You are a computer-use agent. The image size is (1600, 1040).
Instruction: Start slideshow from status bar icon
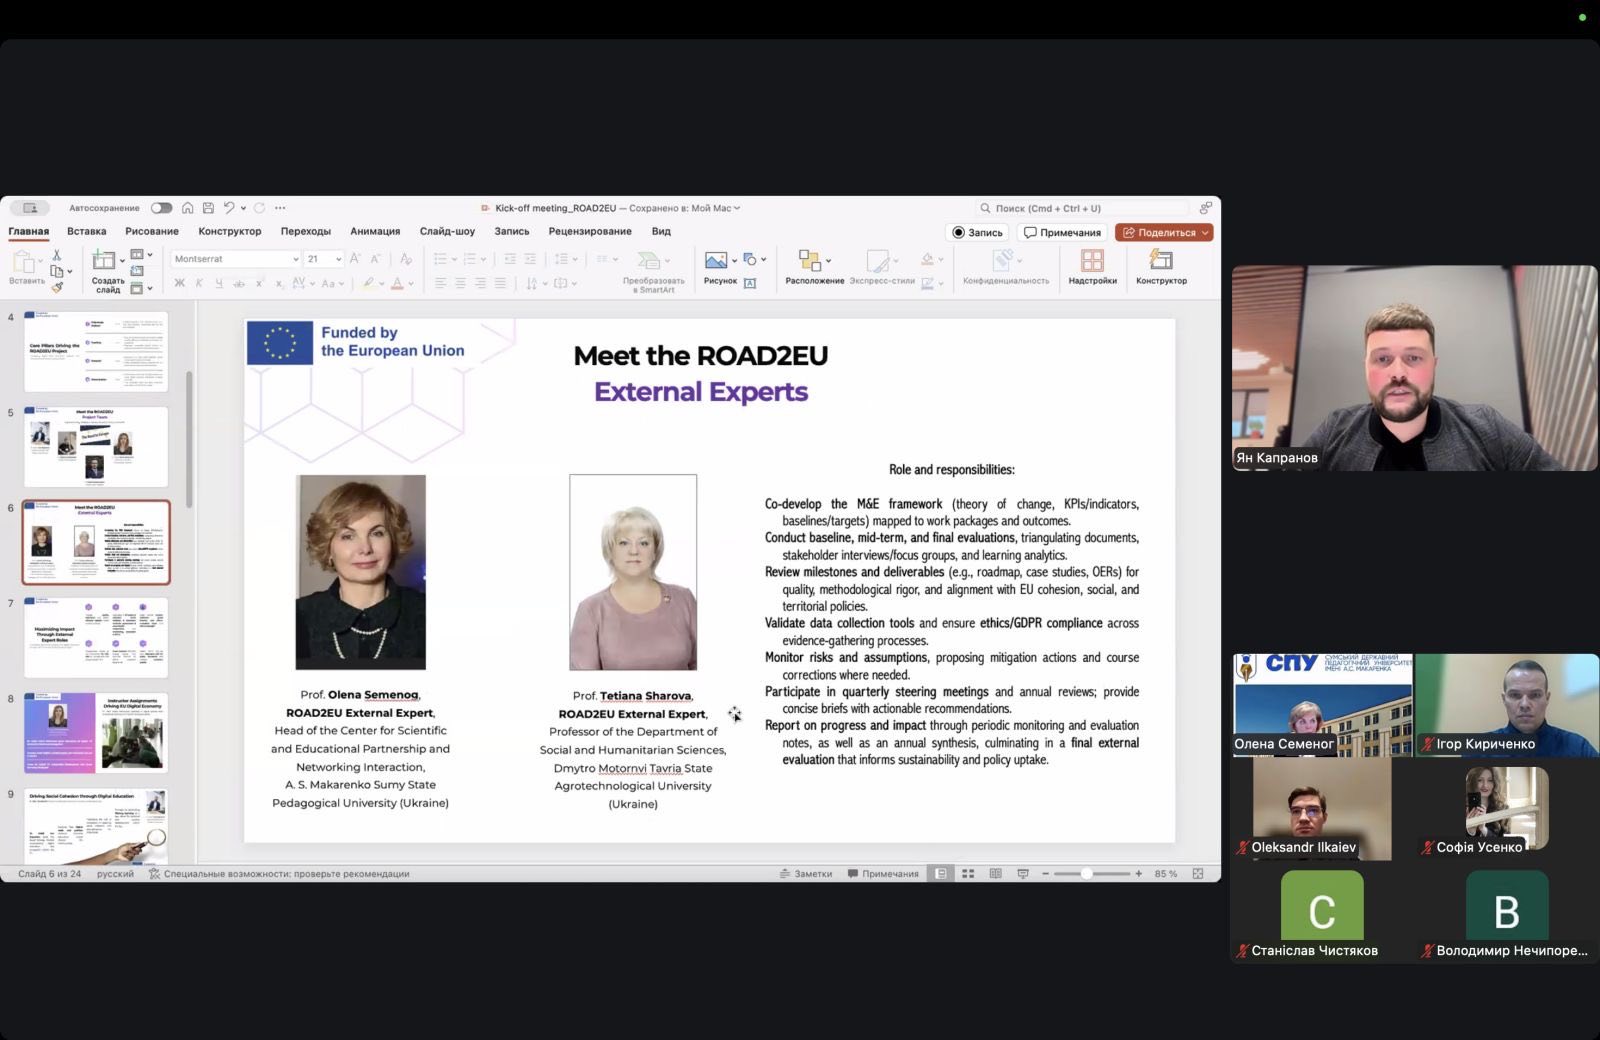coord(1023,874)
